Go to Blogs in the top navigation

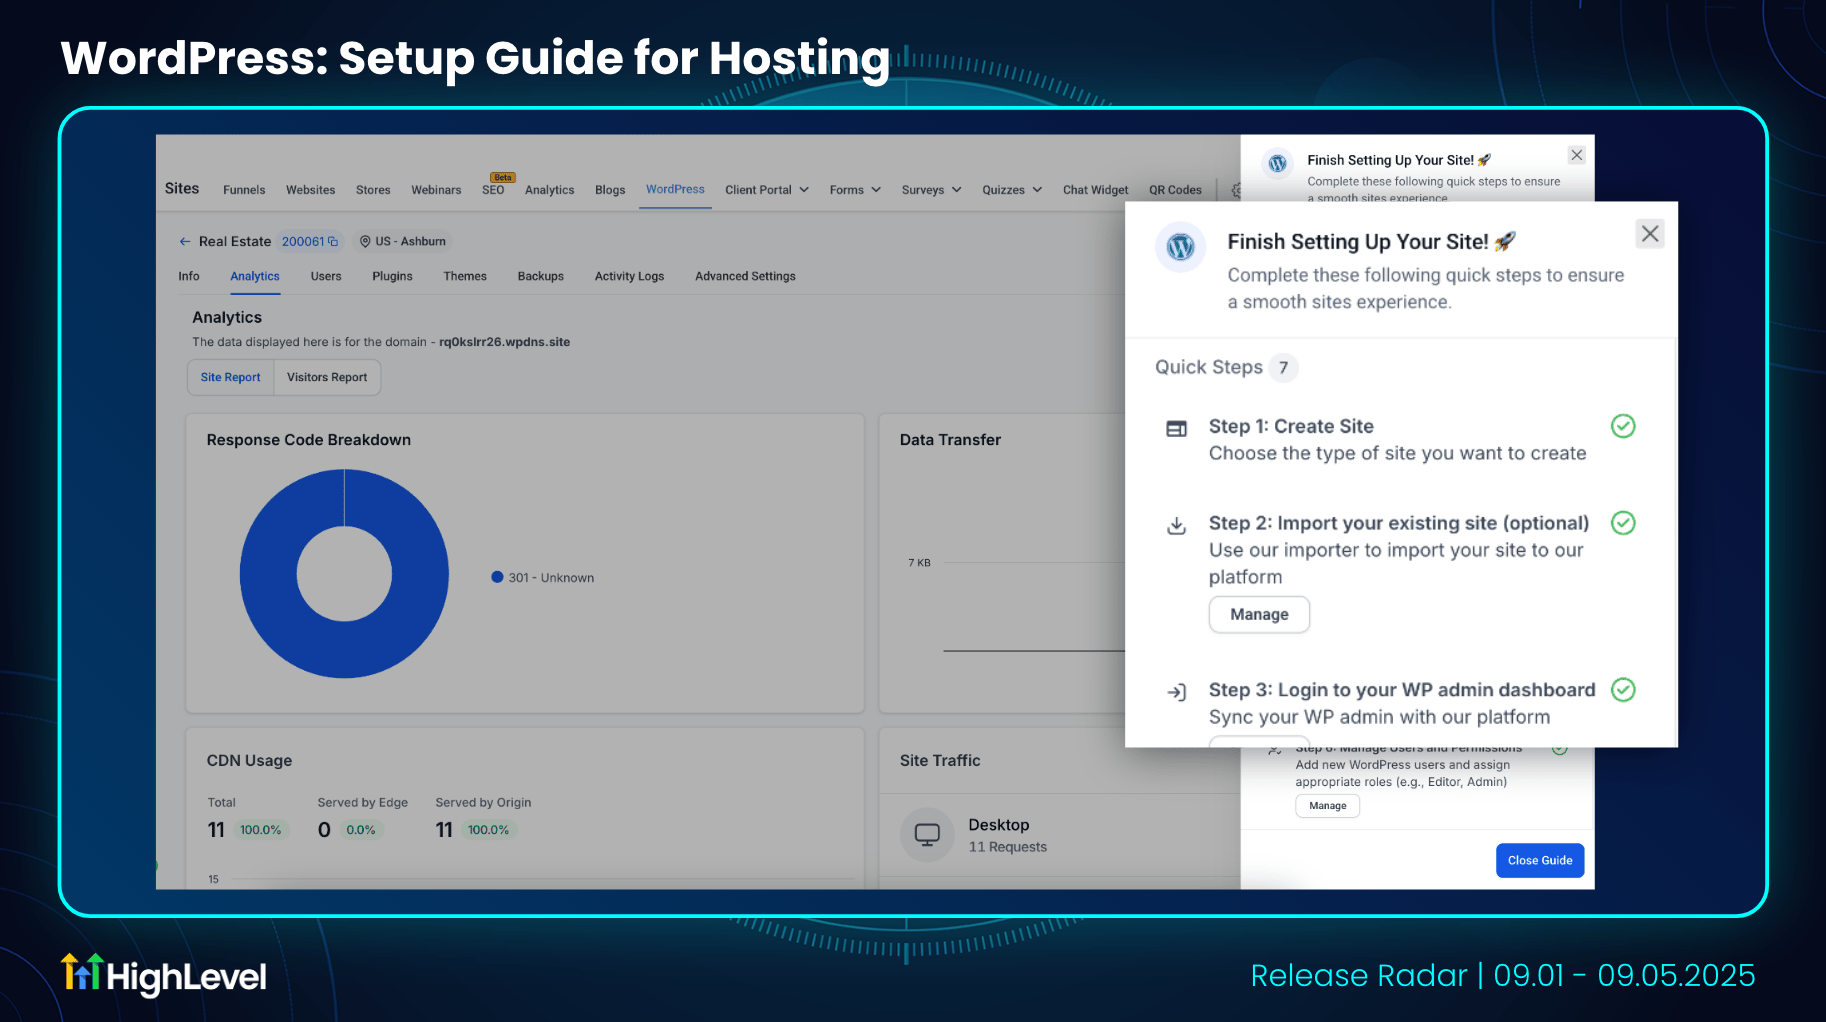tap(610, 190)
